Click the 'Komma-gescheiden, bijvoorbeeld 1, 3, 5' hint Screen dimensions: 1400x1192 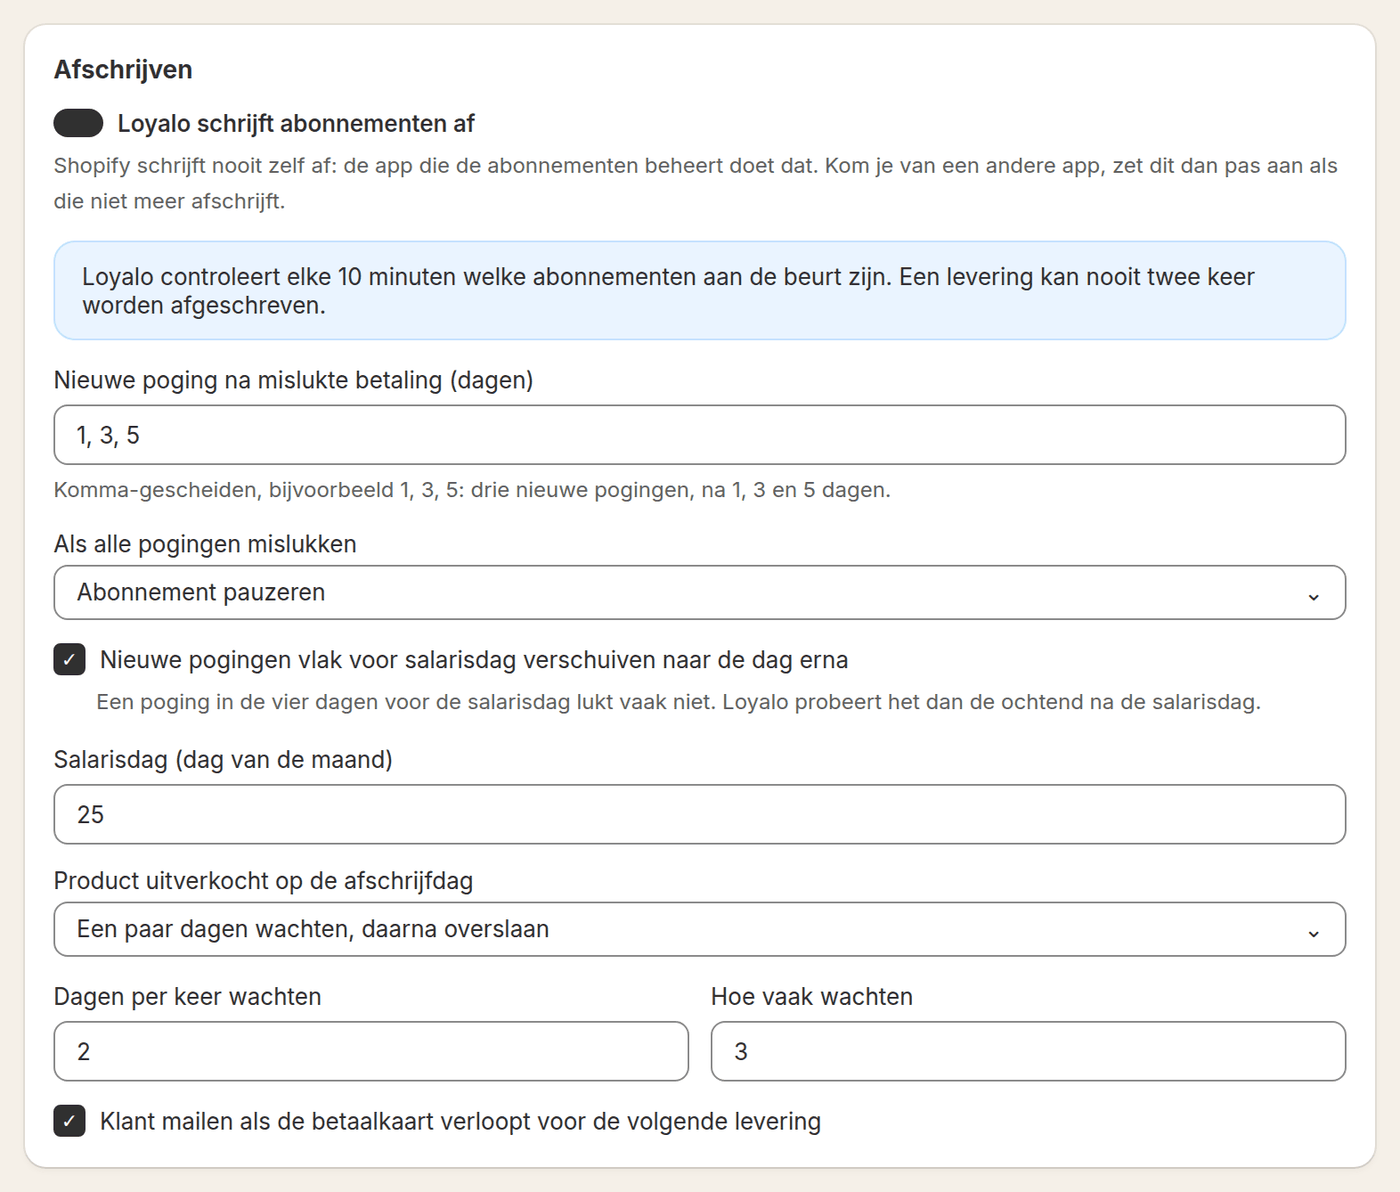click(472, 490)
